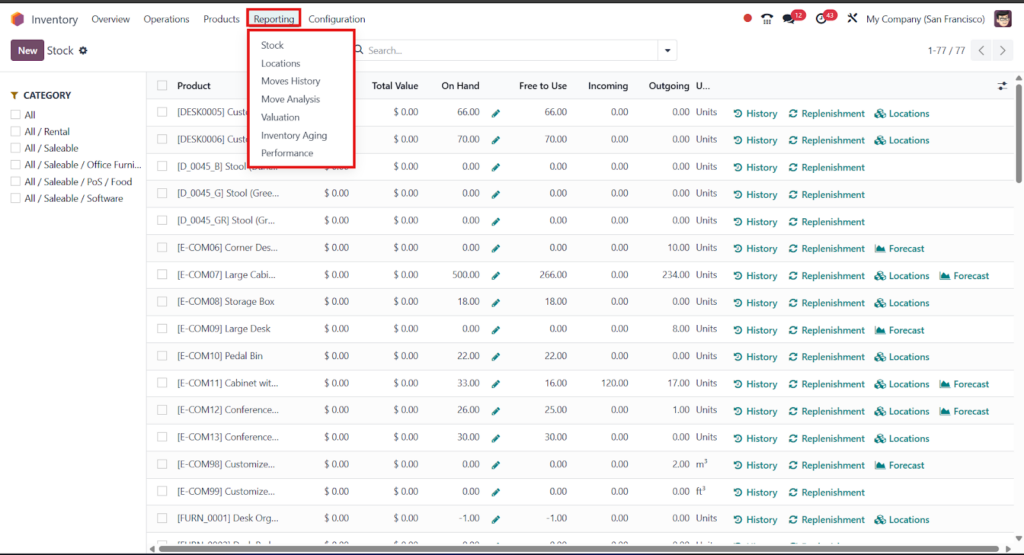Check All / Saleable / PoS / Food category

pos(16,182)
